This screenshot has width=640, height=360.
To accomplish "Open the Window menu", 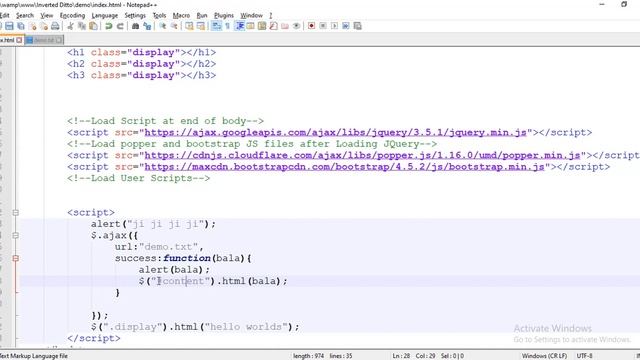I will coord(251,16).
